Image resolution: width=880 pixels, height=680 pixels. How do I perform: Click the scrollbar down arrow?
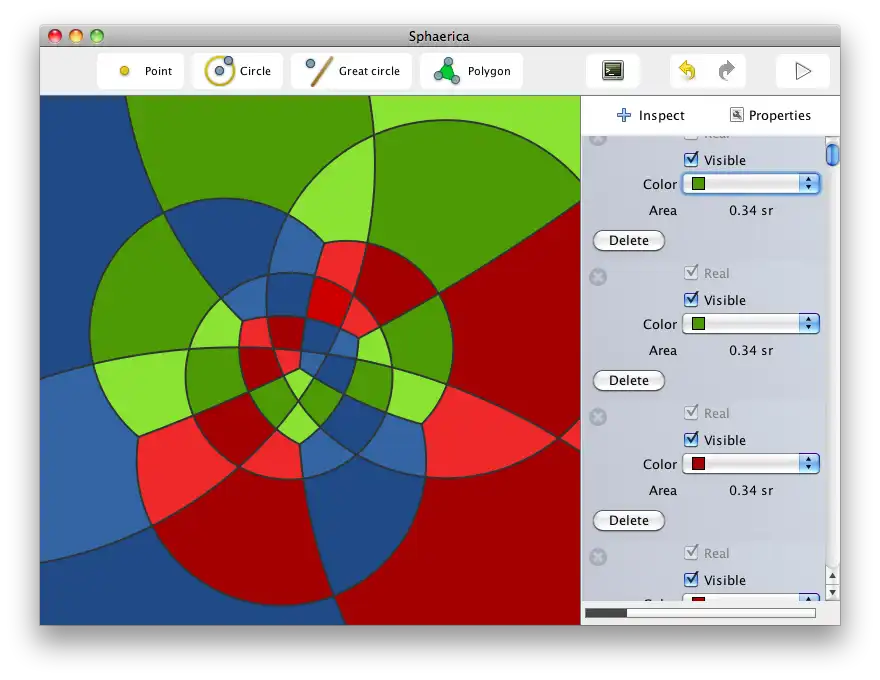(x=833, y=592)
